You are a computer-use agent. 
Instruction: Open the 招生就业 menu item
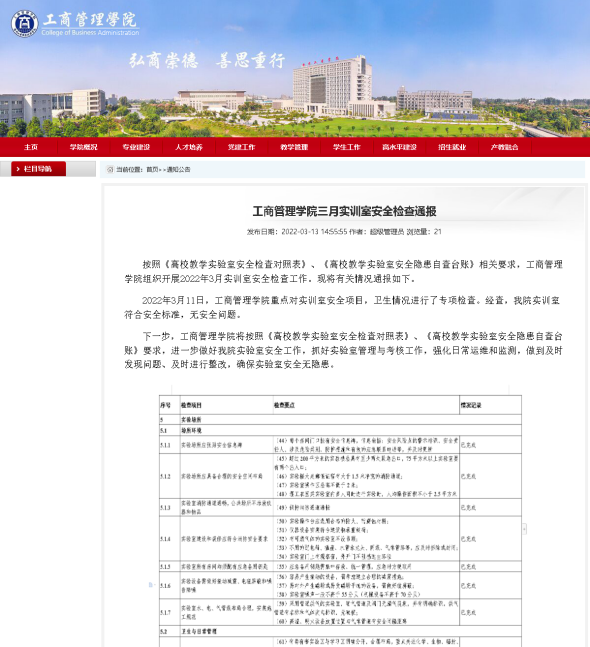[x=452, y=147]
